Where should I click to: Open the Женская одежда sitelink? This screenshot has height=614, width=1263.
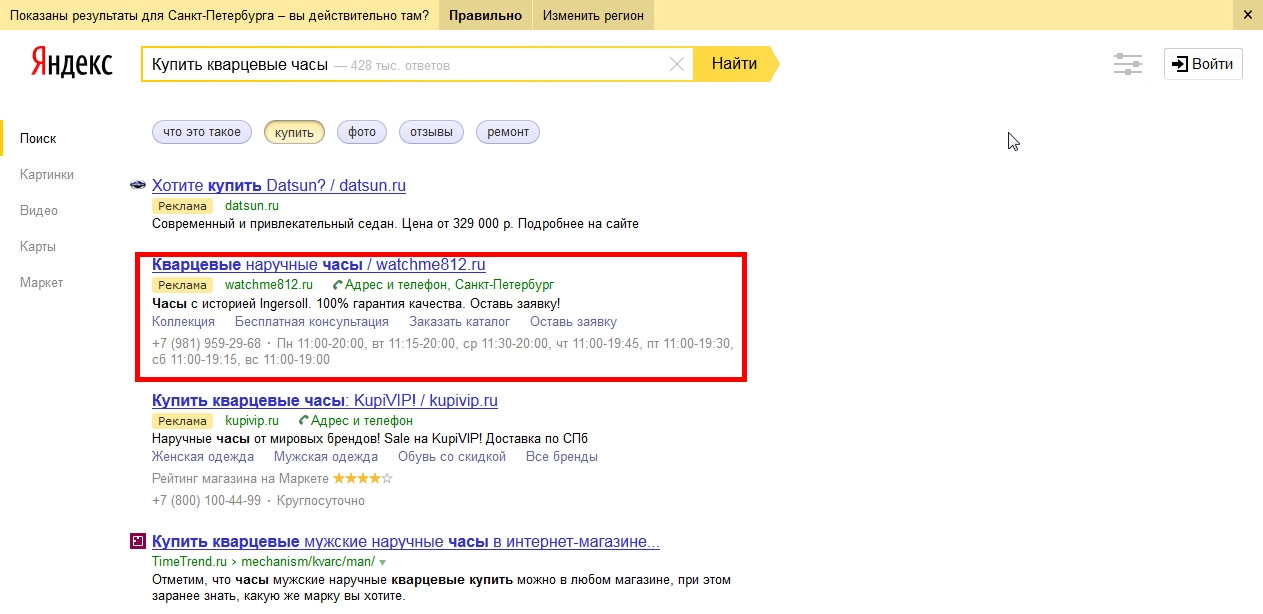pos(203,457)
